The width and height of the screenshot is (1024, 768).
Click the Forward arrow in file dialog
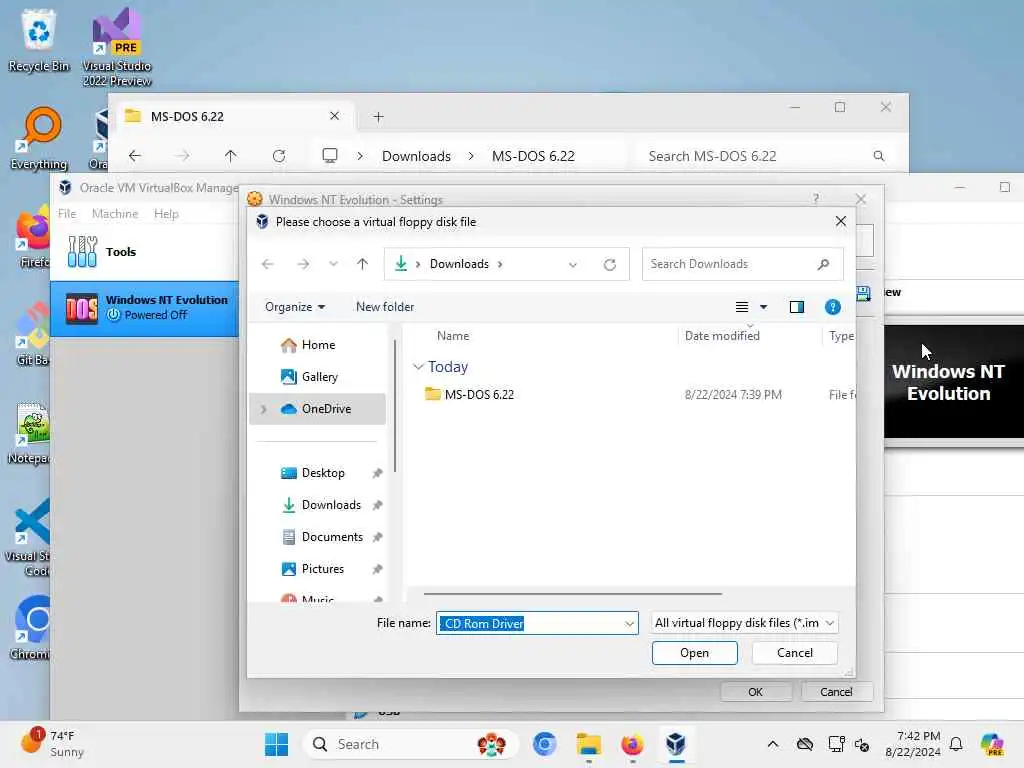pos(303,264)
